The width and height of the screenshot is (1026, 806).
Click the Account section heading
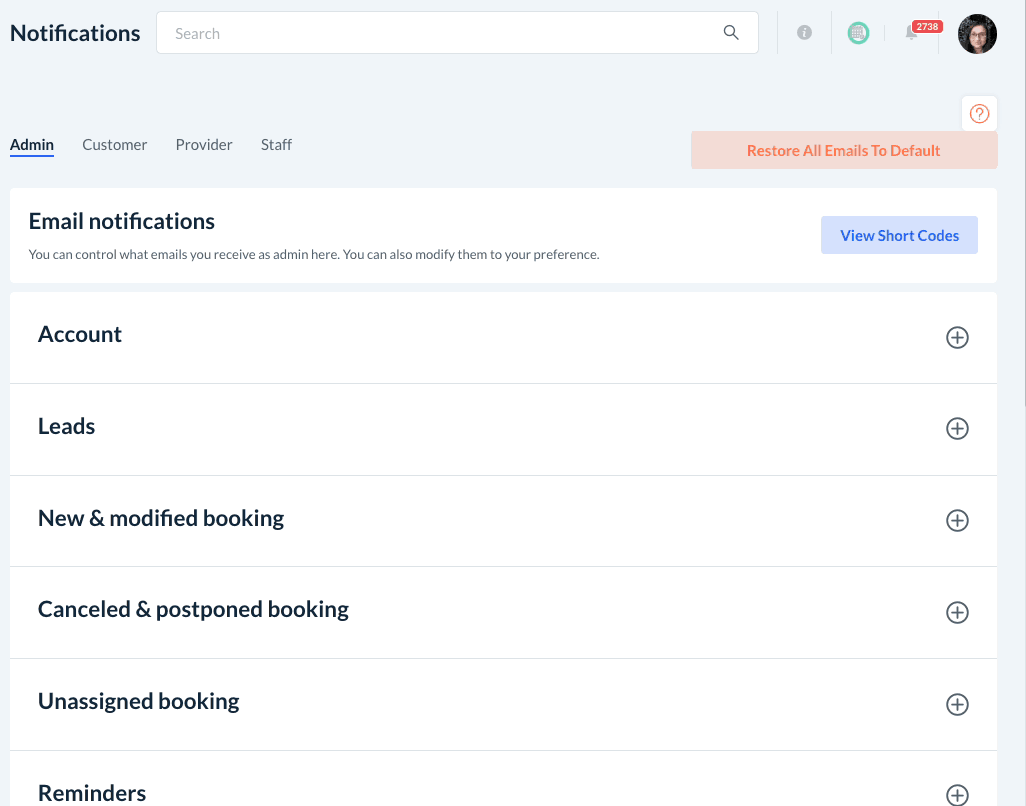click(80, 335)
